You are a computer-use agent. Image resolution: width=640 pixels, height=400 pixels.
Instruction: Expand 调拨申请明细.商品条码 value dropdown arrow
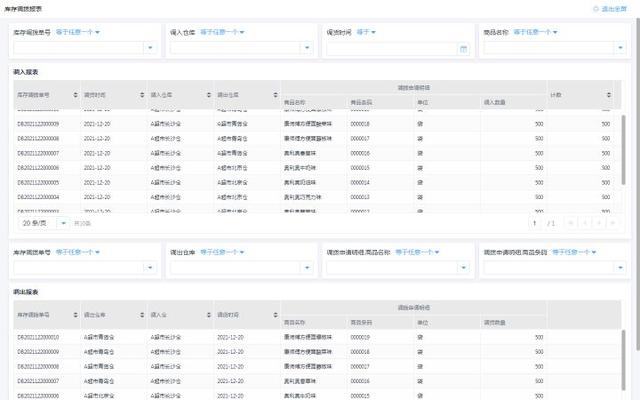tap(620, 268)
